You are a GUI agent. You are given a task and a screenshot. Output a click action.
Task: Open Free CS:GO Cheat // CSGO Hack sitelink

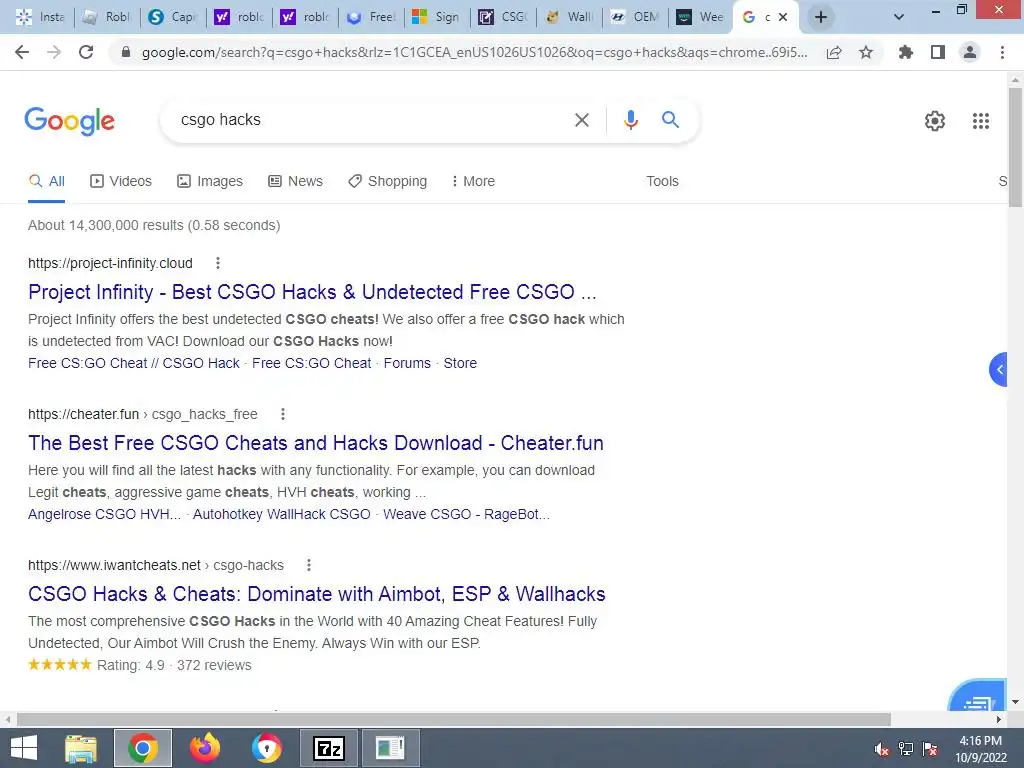click(134, 363)
